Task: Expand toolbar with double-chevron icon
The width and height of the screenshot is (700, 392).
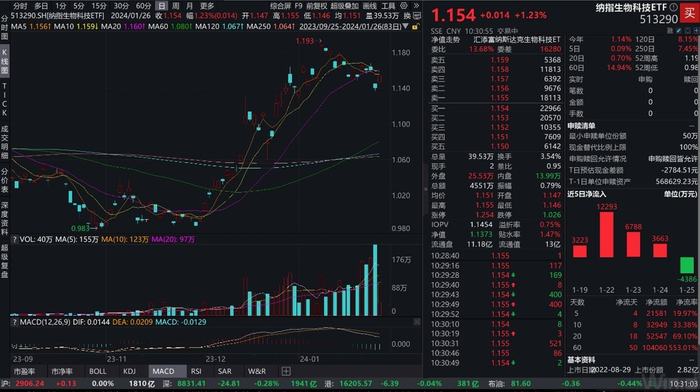Action: pos(416,6)
